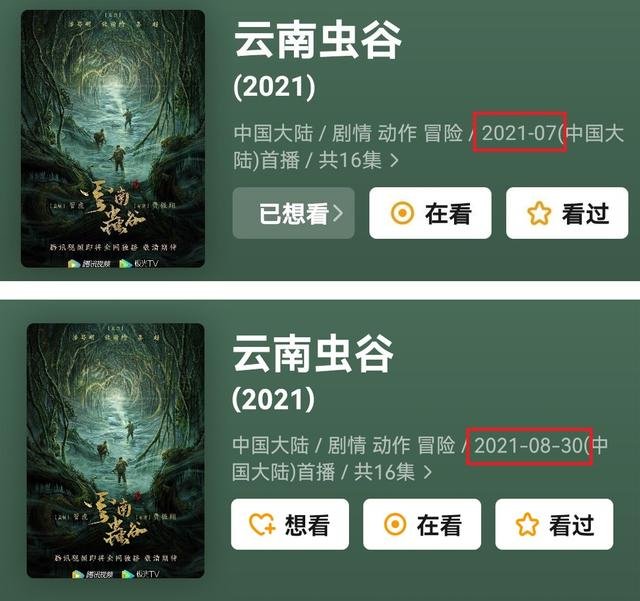The height and width of the screenshot is (601, 640).
Task: Click the star icon on top 看过 button
Action: click(539, 213)
